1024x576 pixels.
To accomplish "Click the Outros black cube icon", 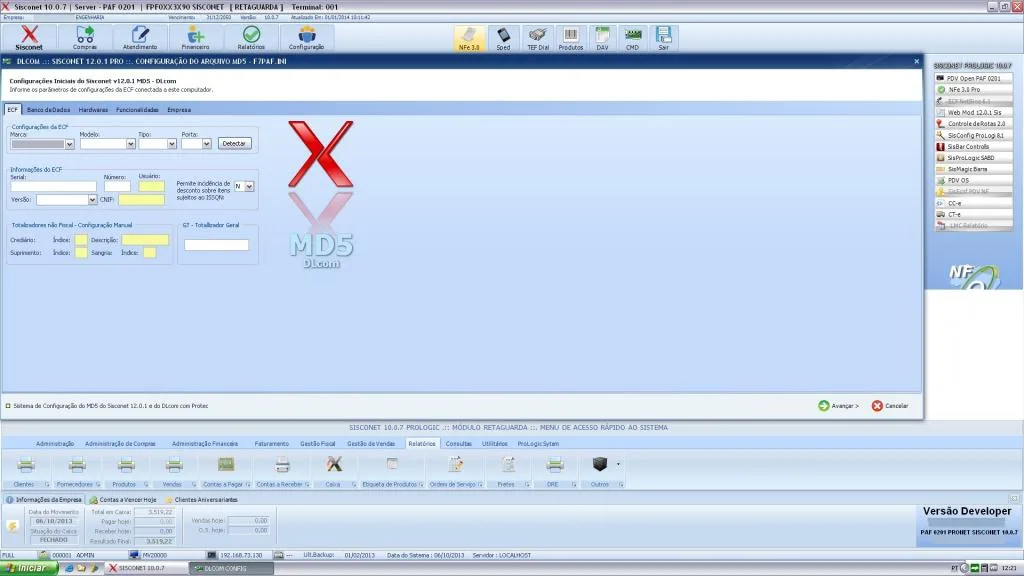I will [600, 464].
